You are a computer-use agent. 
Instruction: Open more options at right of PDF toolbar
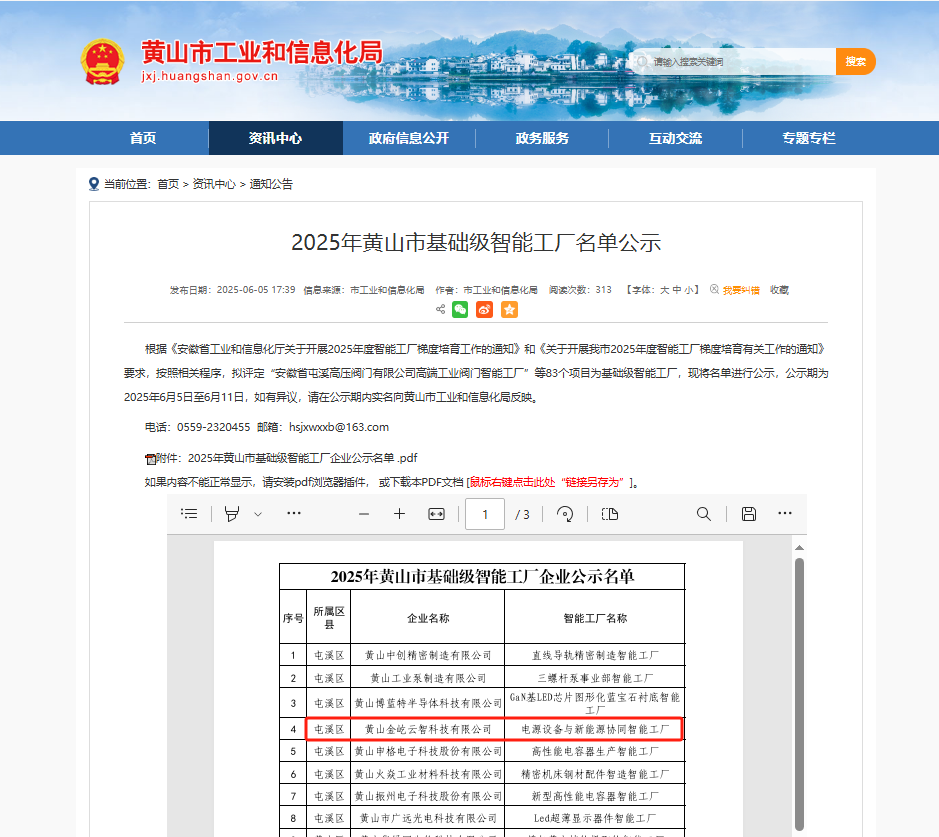(785, 514)
